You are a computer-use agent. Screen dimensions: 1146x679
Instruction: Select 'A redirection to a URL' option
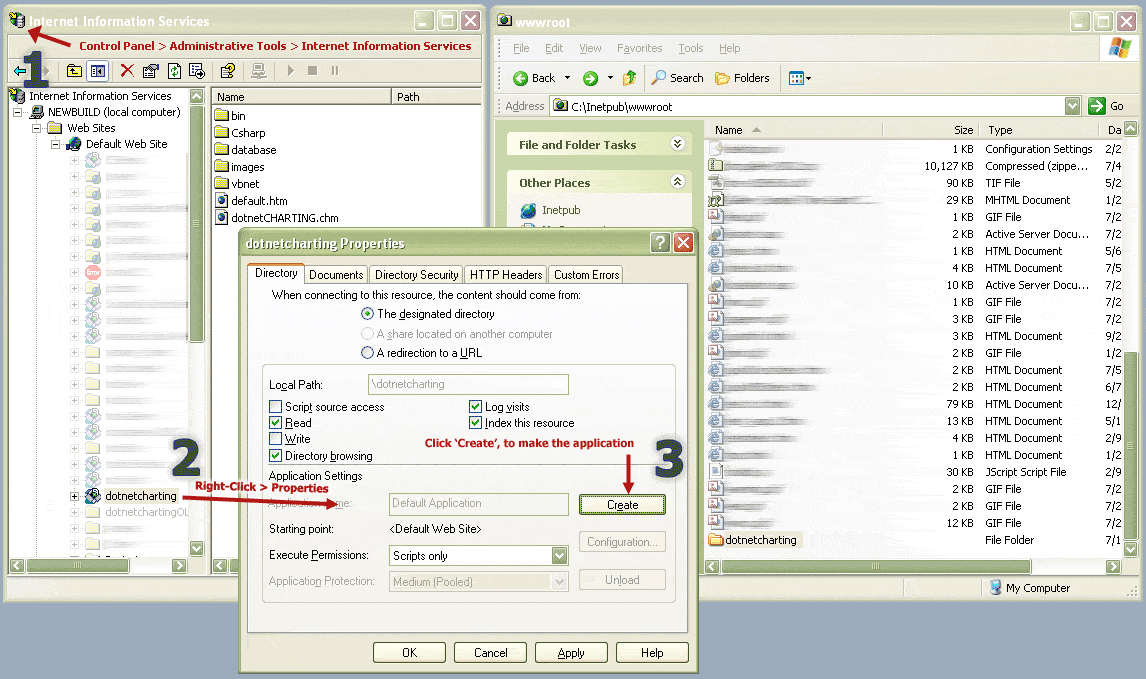[367, 353]
